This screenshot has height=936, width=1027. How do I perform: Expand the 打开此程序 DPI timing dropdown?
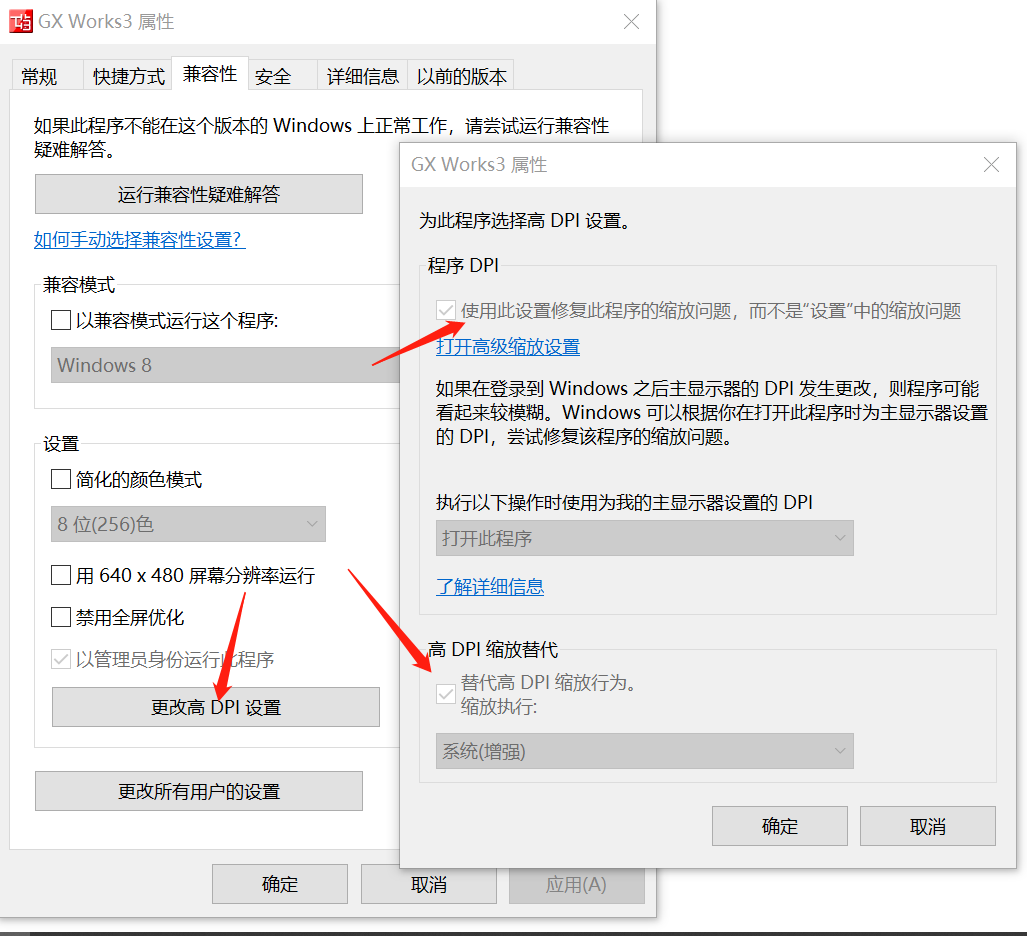pos(644,538)
